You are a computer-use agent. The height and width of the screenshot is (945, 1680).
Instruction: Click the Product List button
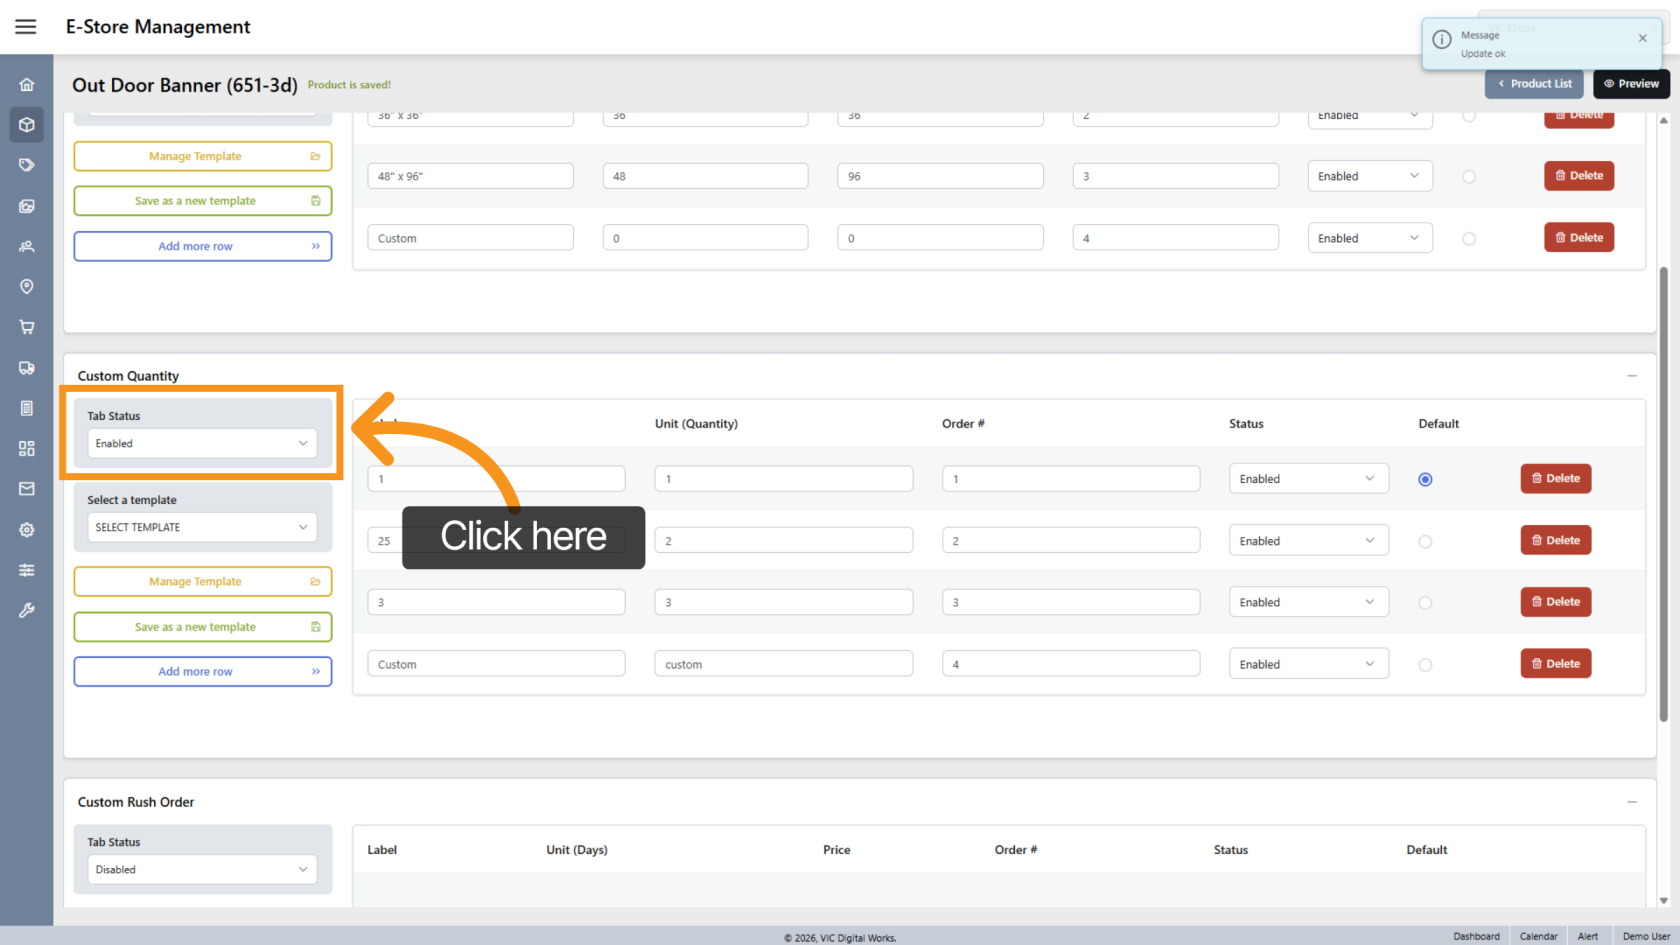pyautogui.click(x=1534, y=84)
